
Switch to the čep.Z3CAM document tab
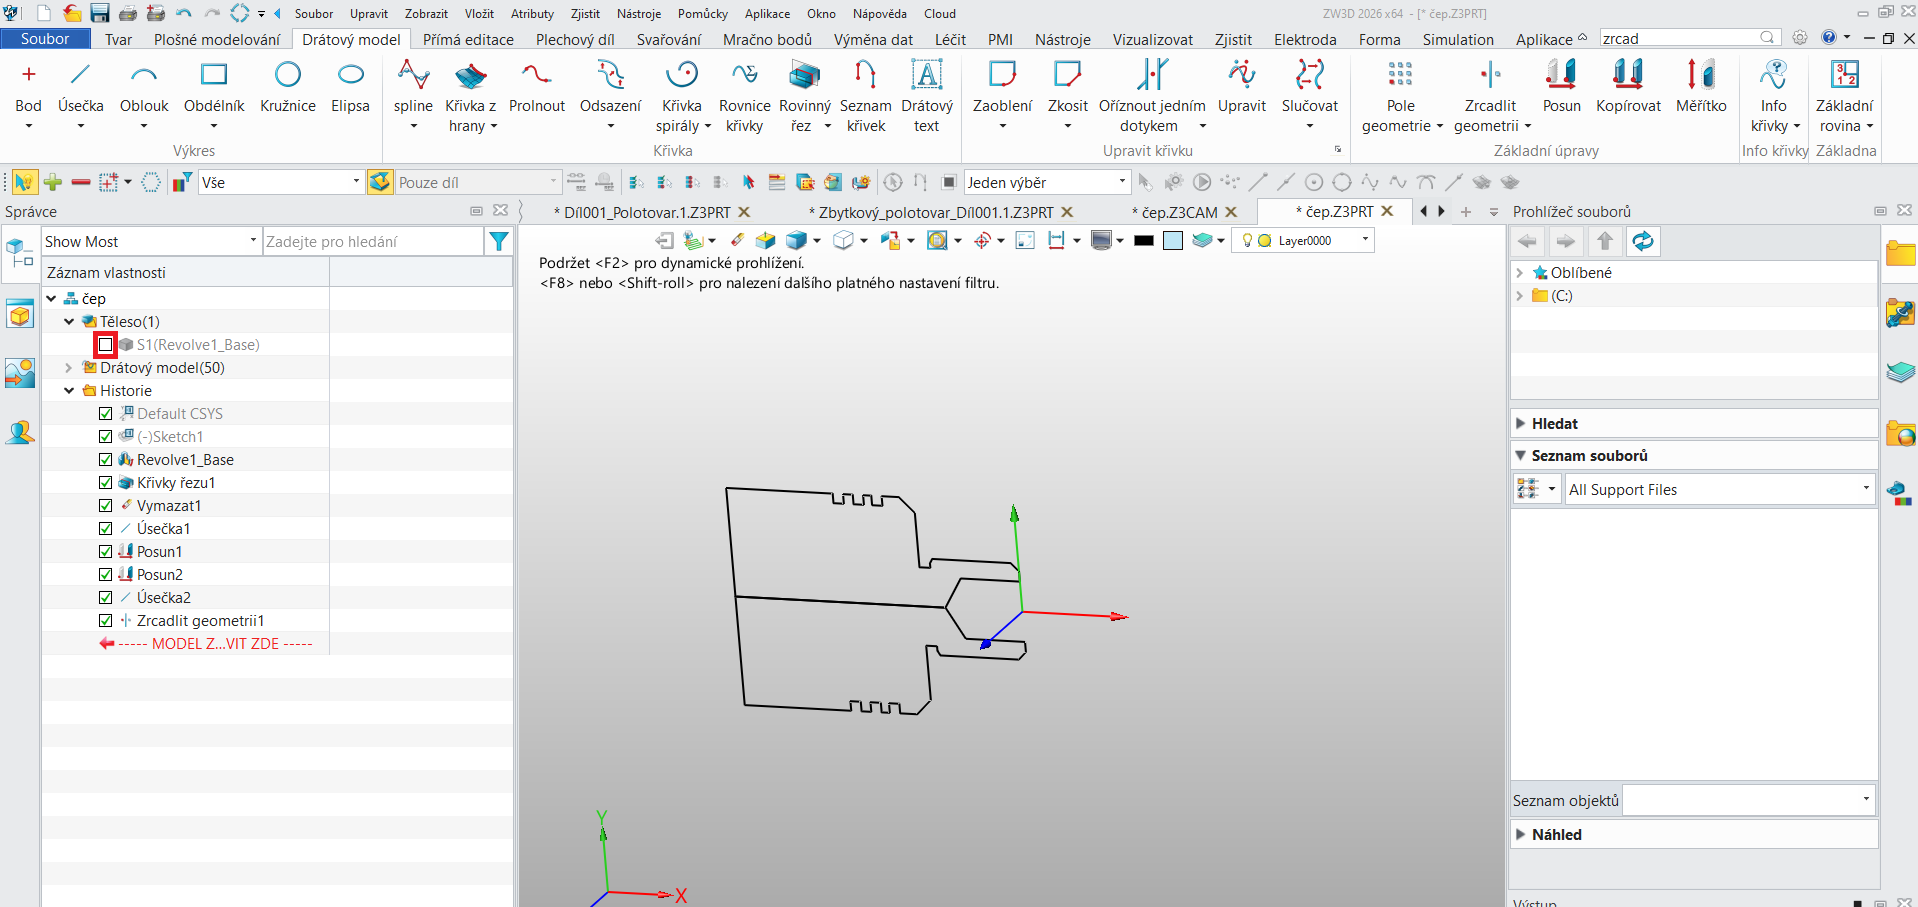(x=1179, y=212)
